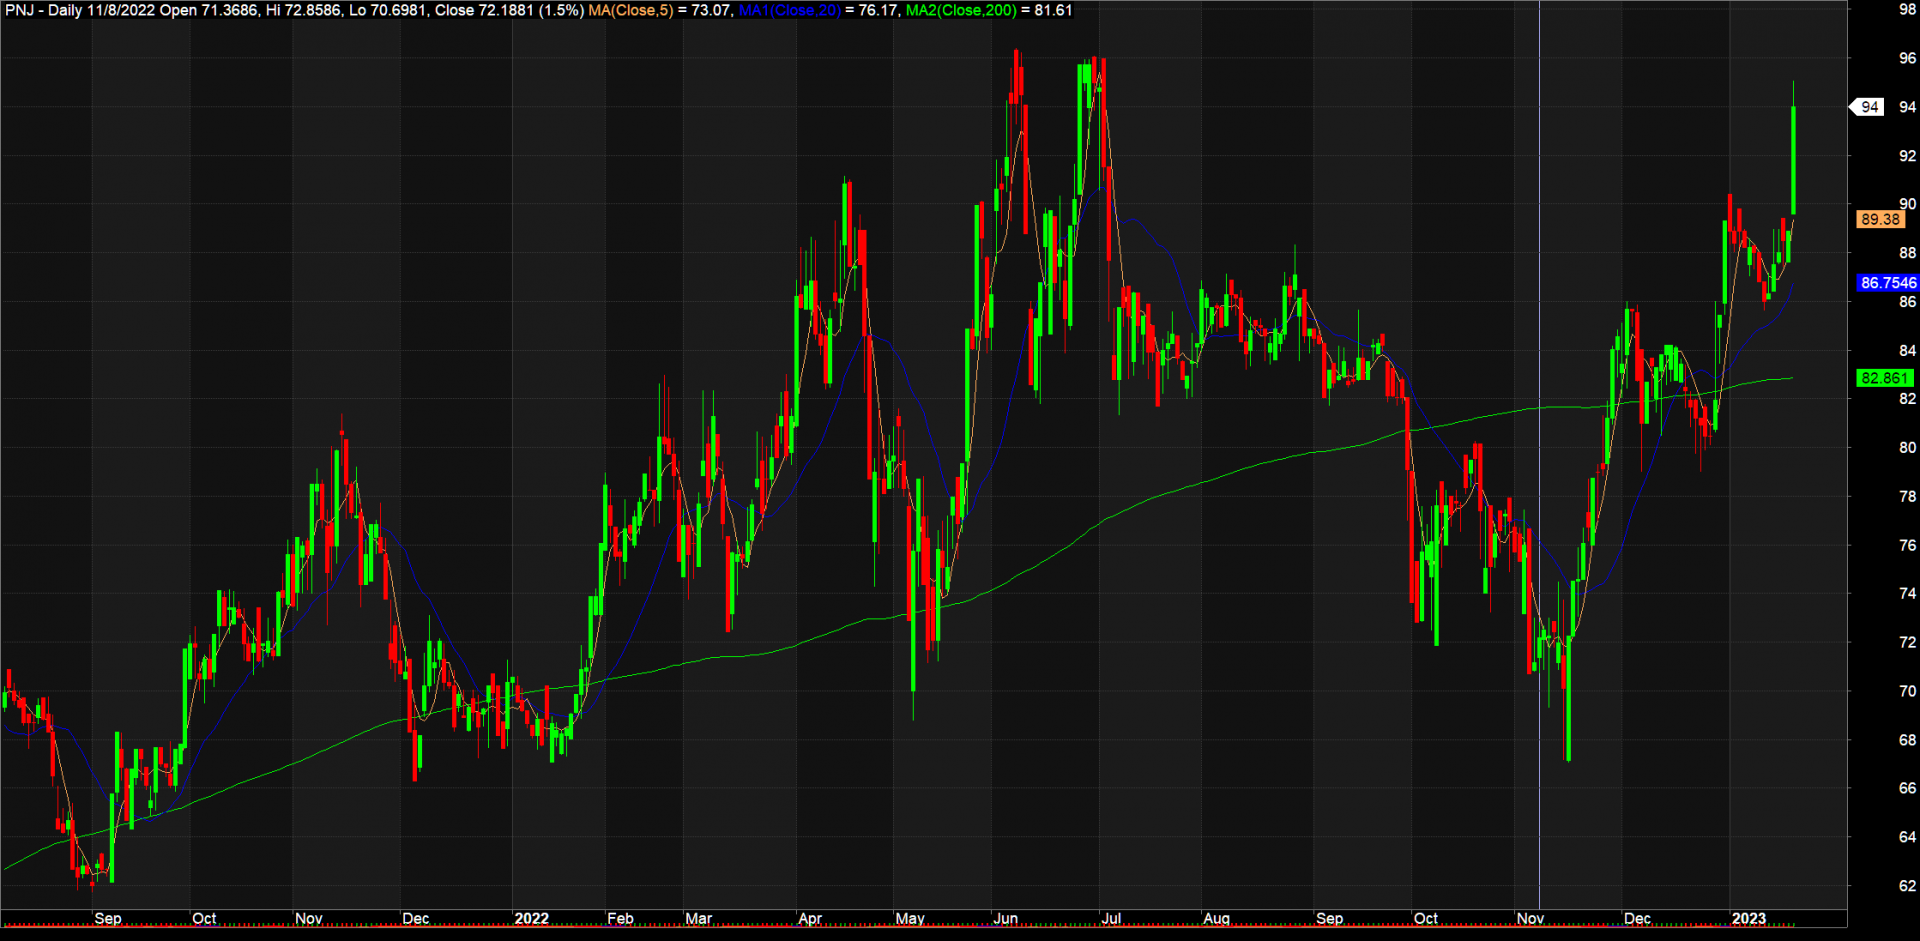The height and width of the screenshot is (941, 1920).
Task: Click the 2023 year label on time axis
Action: [x=1748, y=918]
